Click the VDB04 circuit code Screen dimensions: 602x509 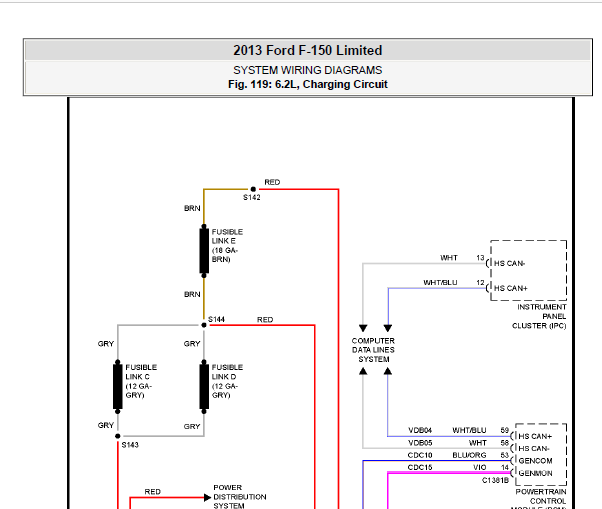click(x=420, y=430)
